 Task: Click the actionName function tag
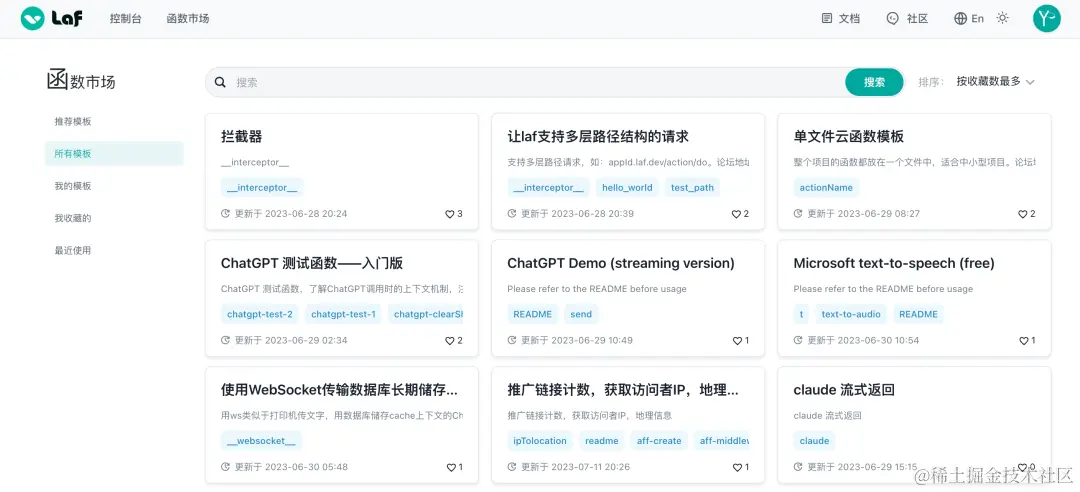pyautogui.click(x=826, y=187)
